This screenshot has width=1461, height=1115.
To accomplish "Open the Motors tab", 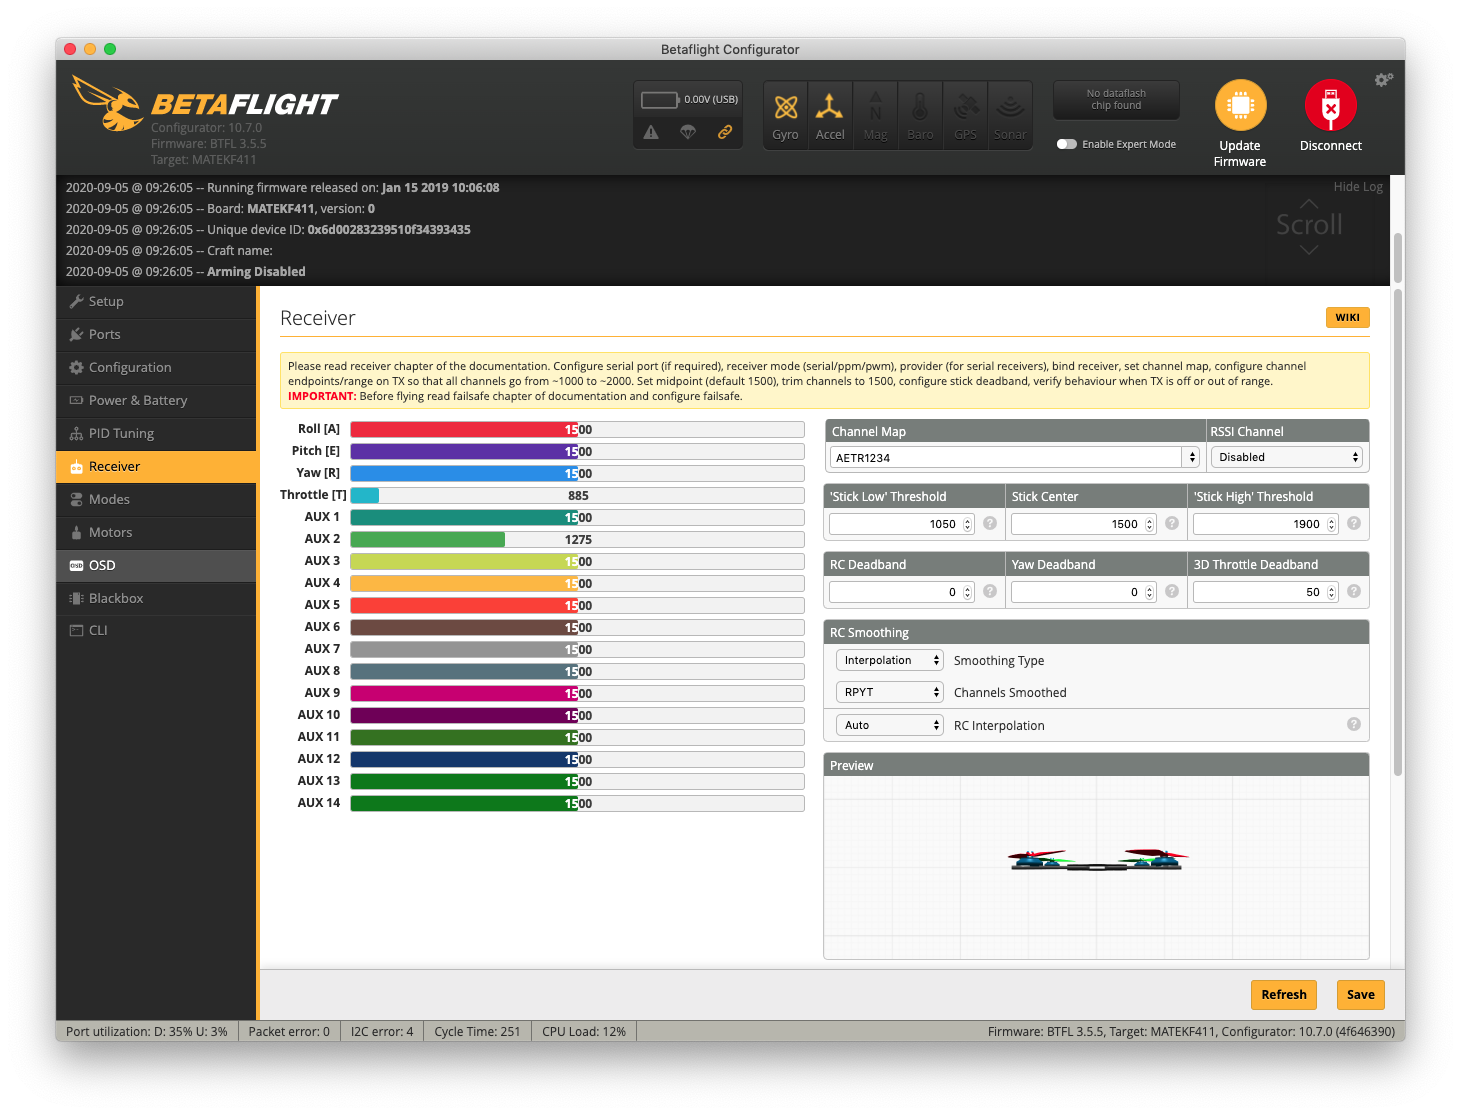I will tap(157, 532).
